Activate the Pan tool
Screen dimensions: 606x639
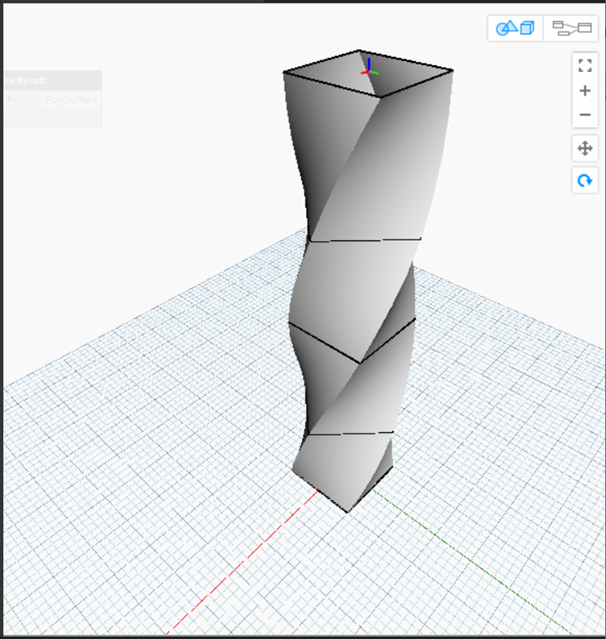click(585, 148)
